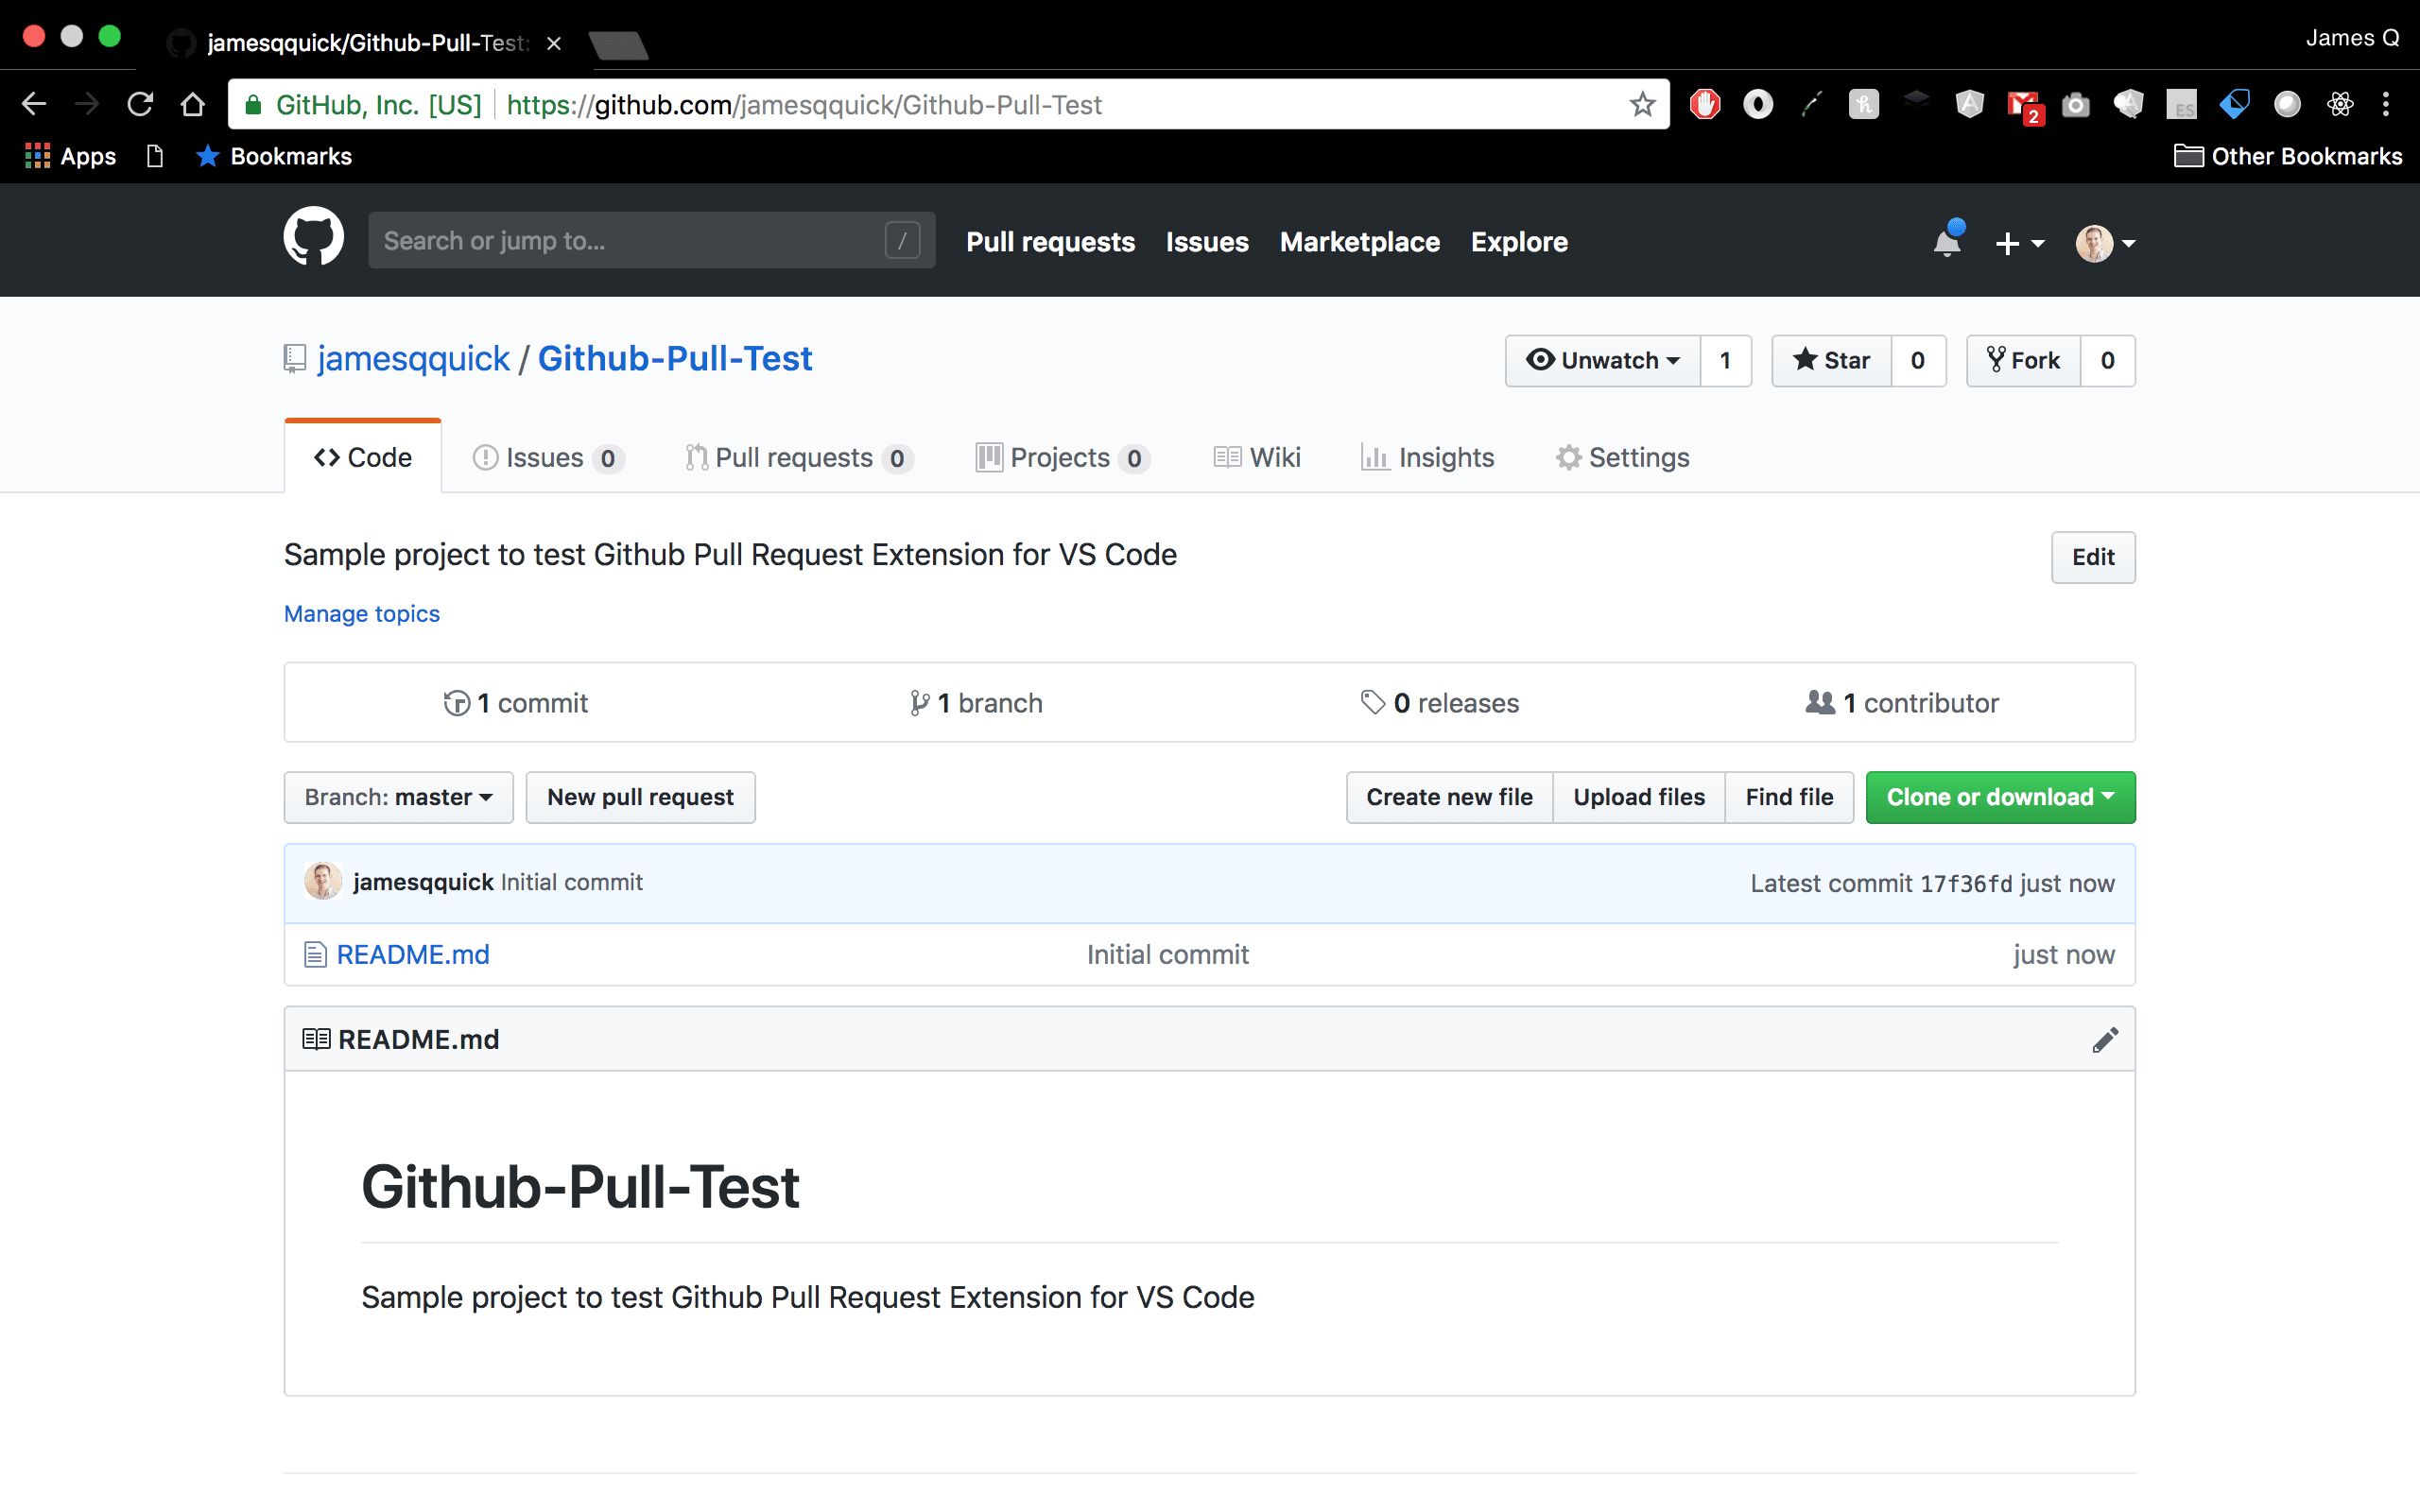This screenshot has width=2420, height=1512.
Task: Open the repository Settings tab
Action: [x=1622, y=458]
